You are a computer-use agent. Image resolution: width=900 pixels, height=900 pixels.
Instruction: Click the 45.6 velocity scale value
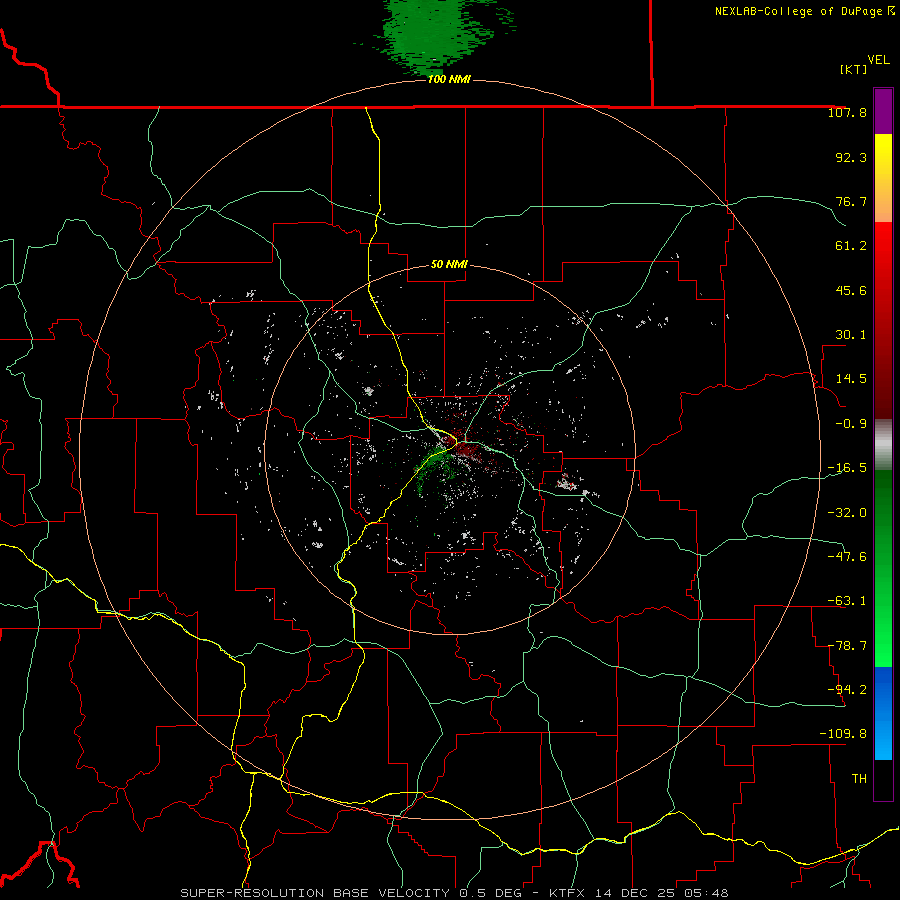(851, 290)
